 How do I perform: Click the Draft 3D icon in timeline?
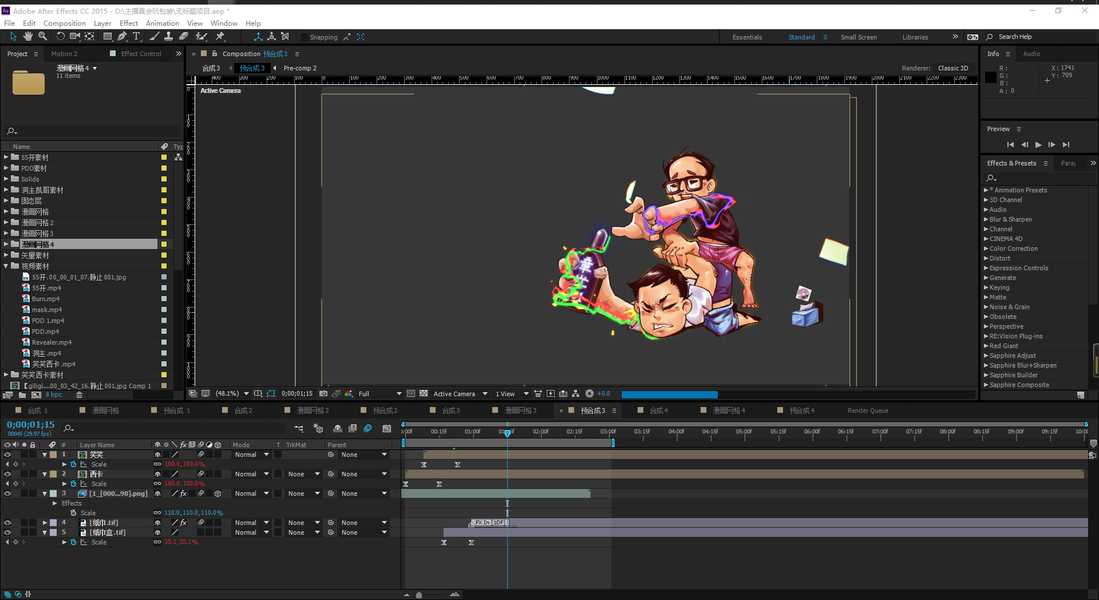pyautogui.click(x=318, y=428)
